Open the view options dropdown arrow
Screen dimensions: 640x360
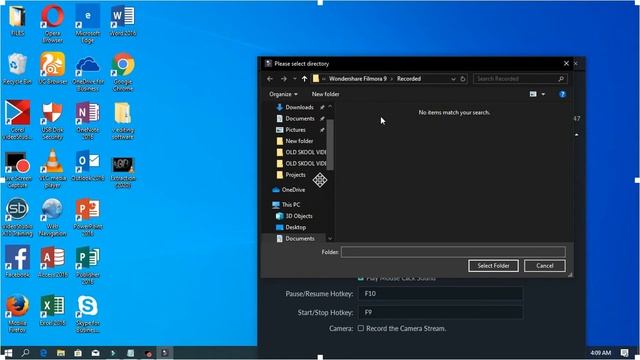[543, 94]
